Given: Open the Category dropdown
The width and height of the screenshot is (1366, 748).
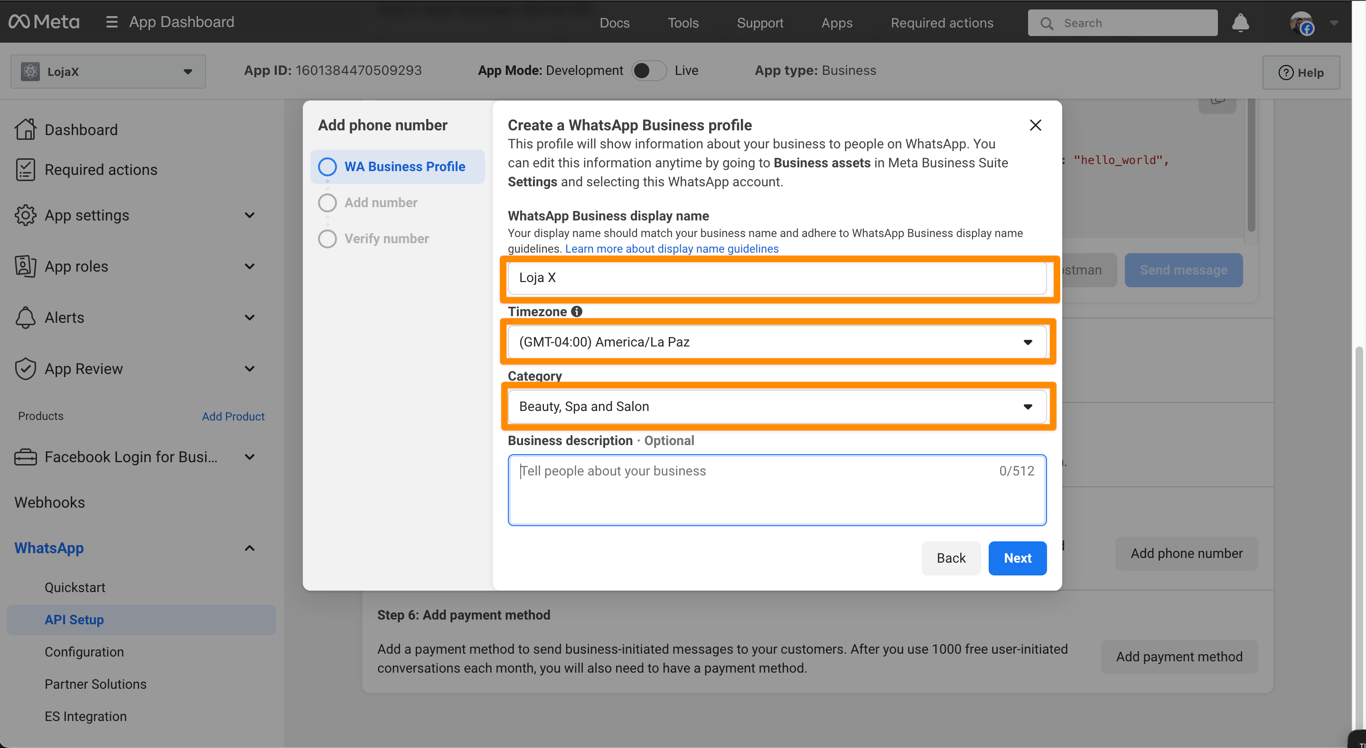Looking at the screenshot, I should coord(777,407).
